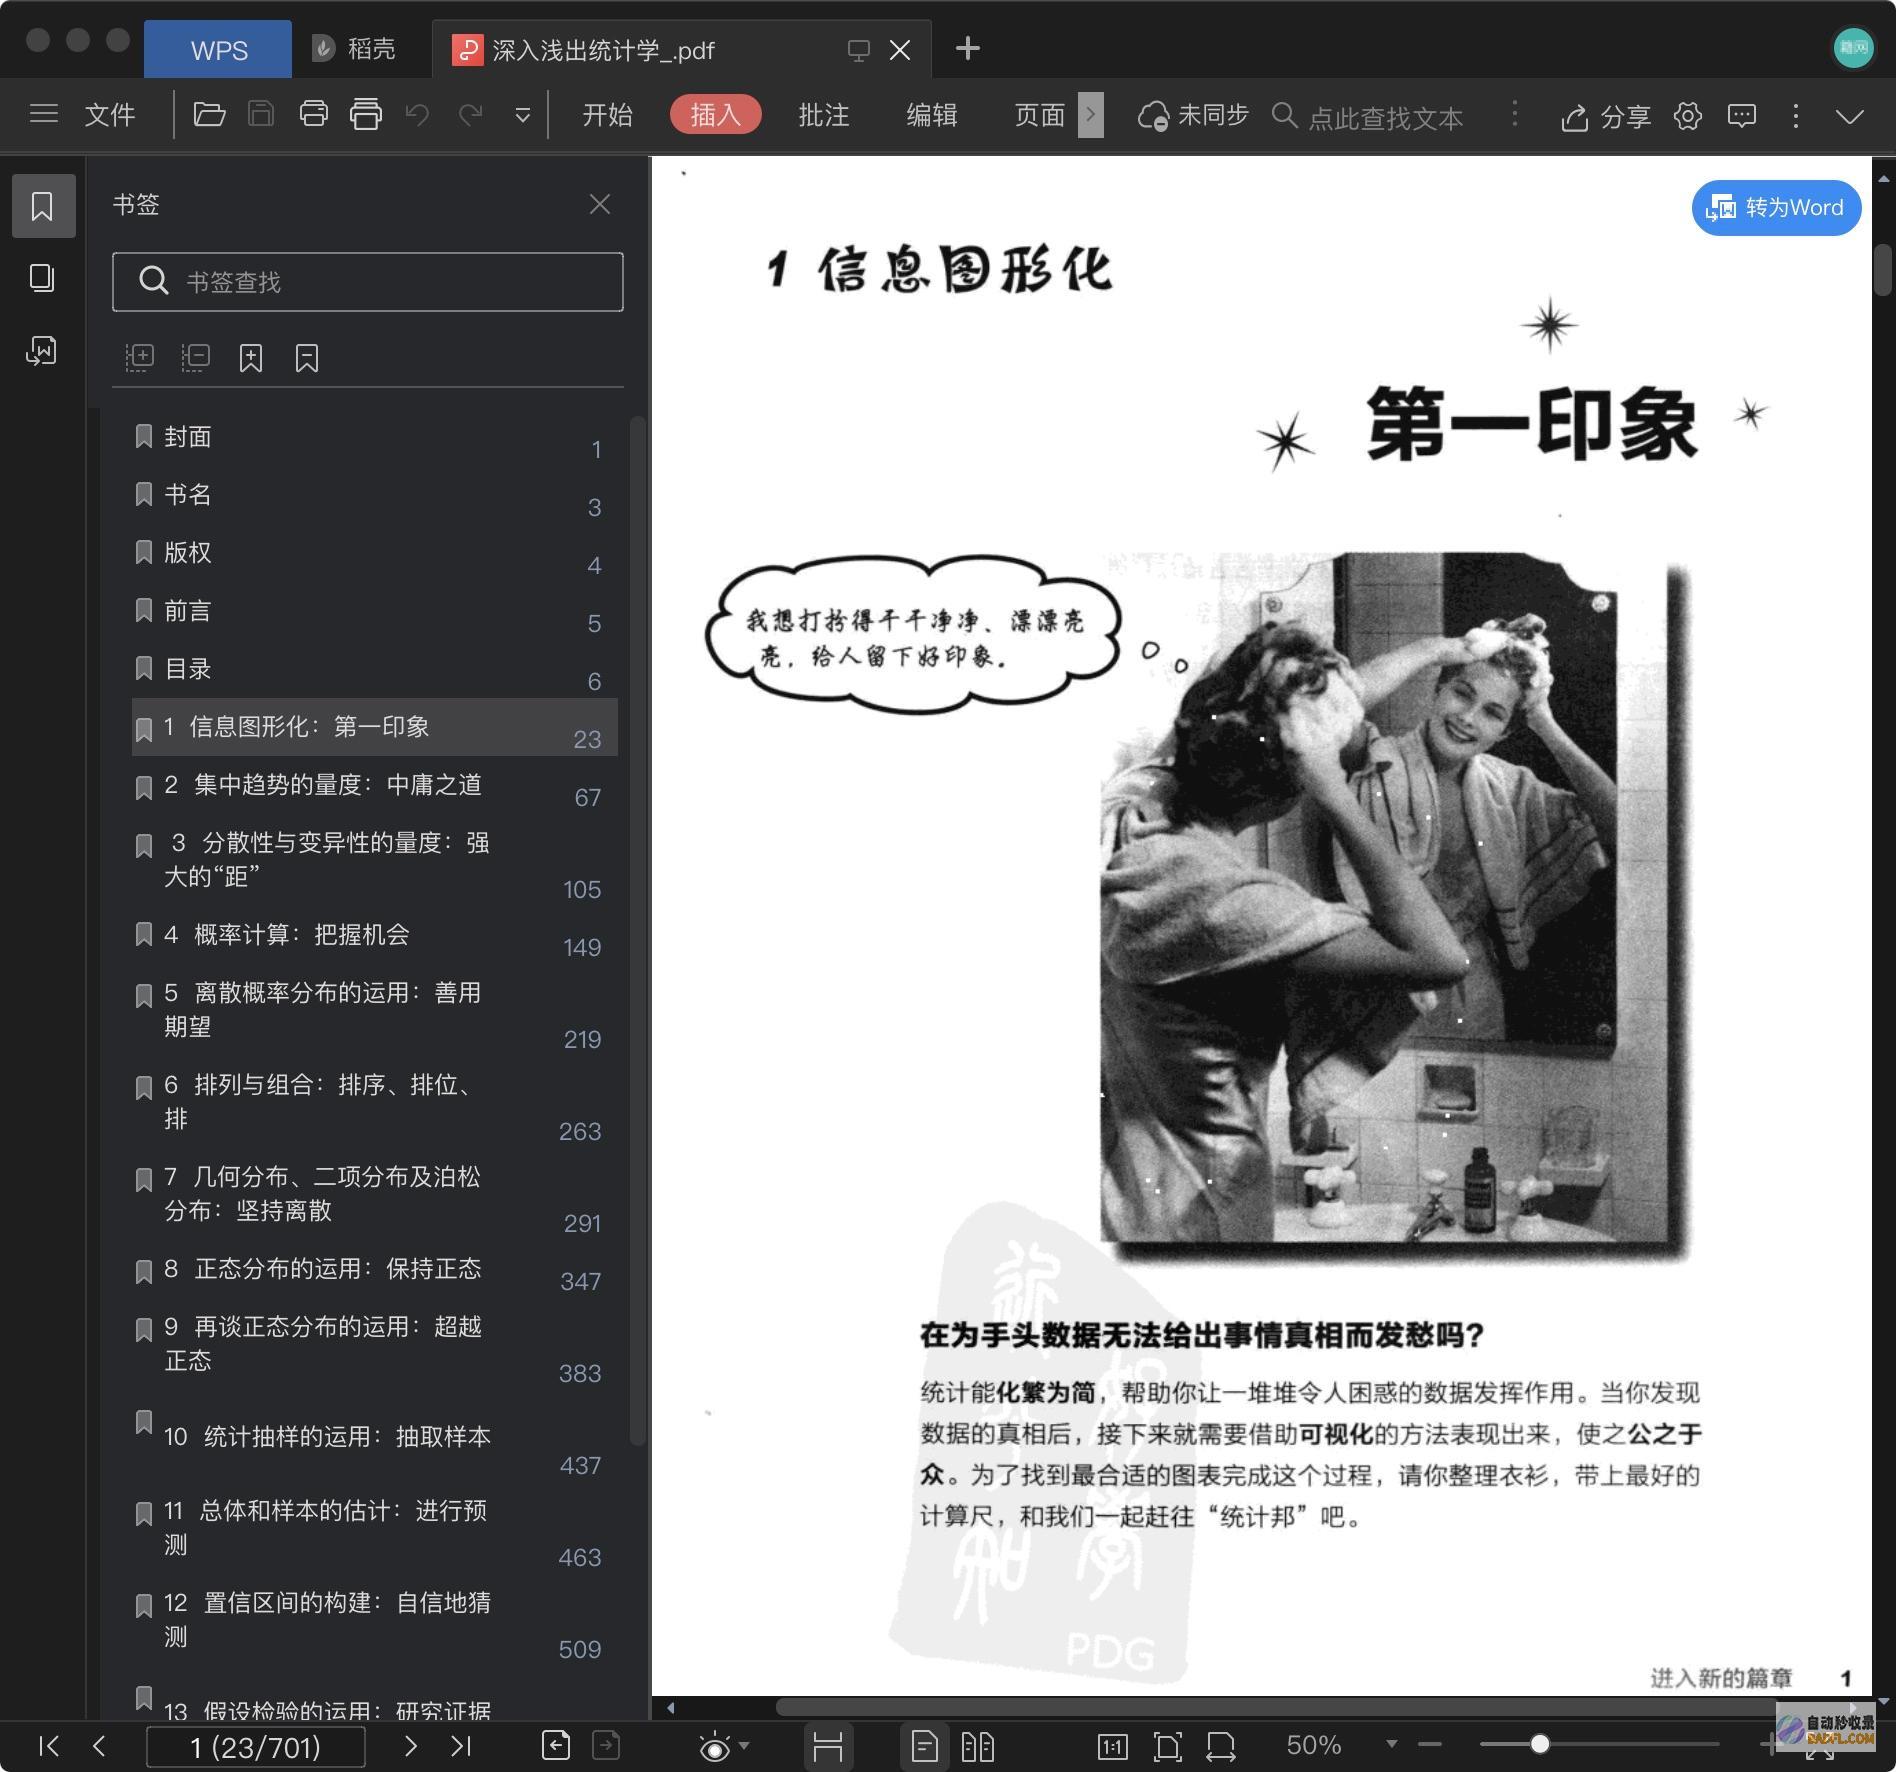Open the hamburger main menu icon
The width and height of the screenshot is (1896, 1772).
(44, 114)
